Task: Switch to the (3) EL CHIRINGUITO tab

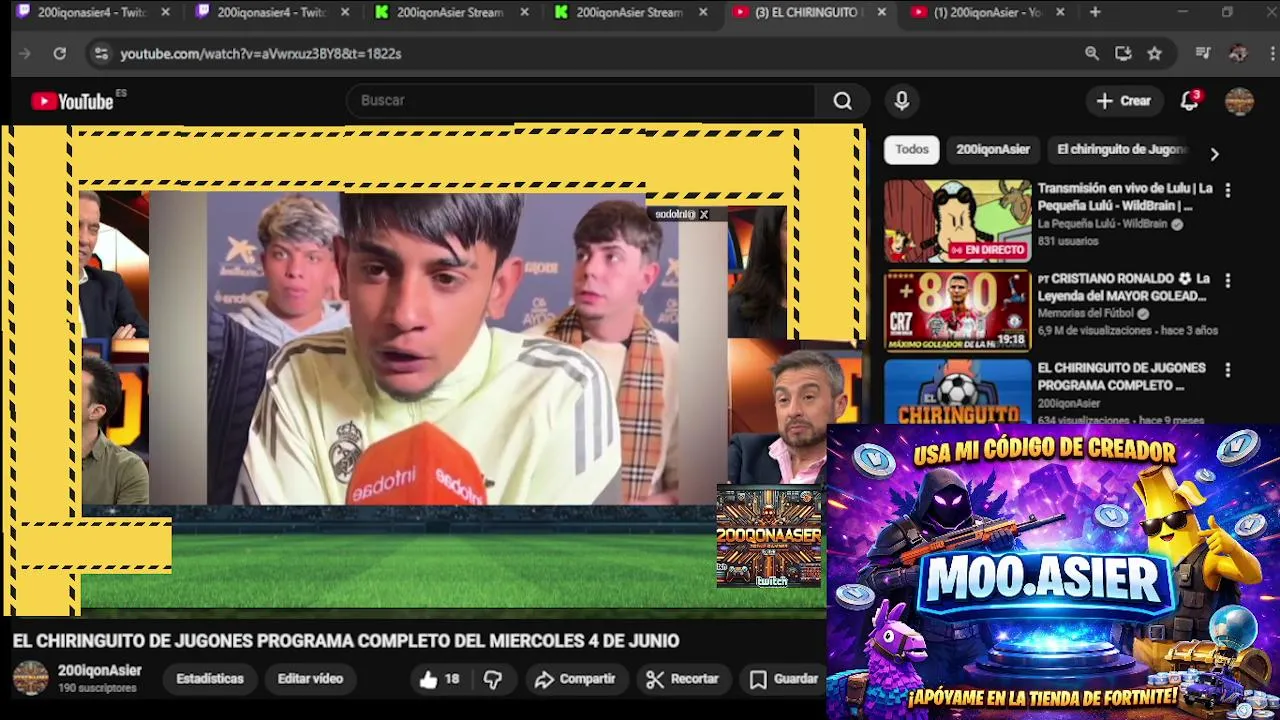Action: [x=806, y=12]
